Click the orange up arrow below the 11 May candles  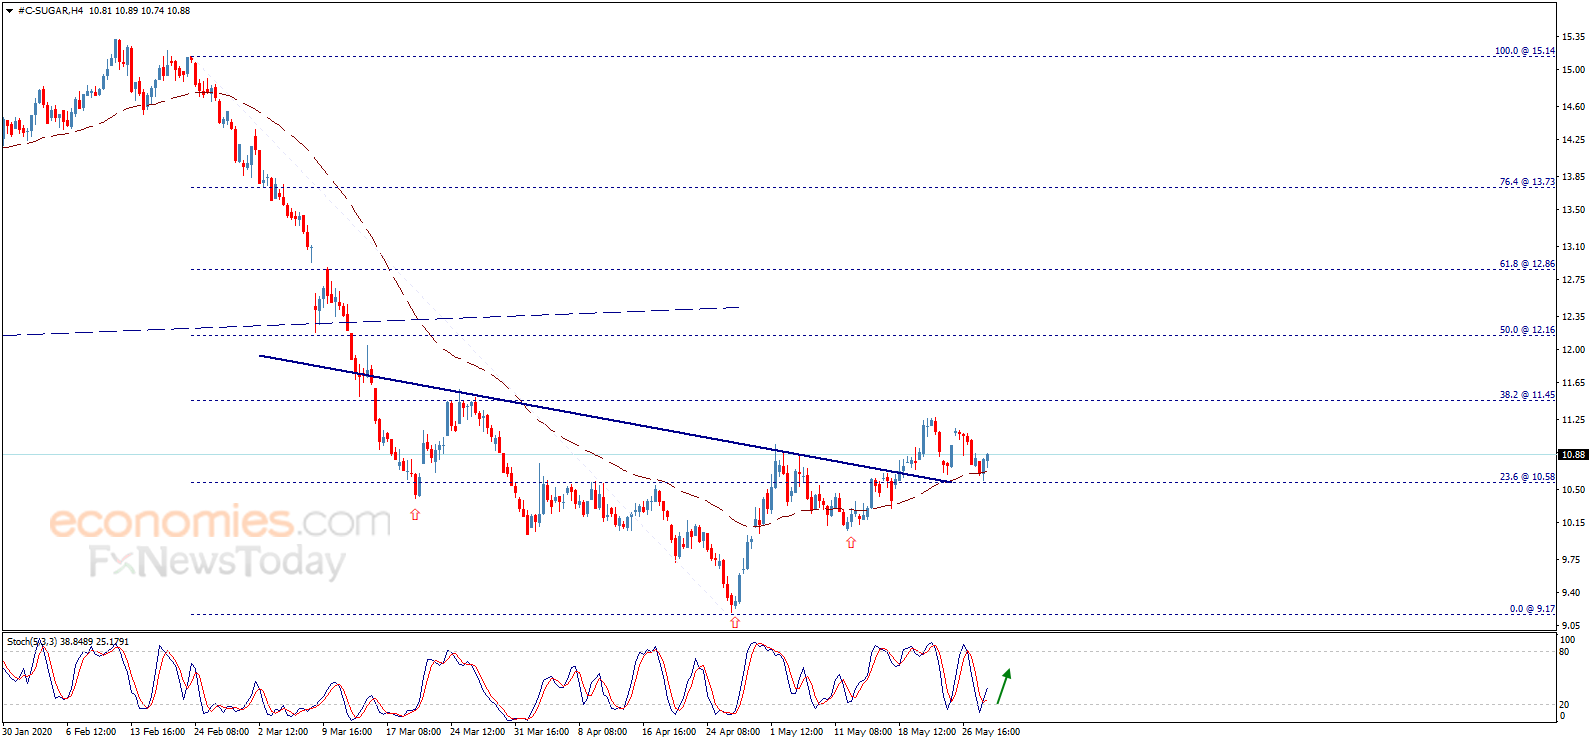click(x=851, y=542)
